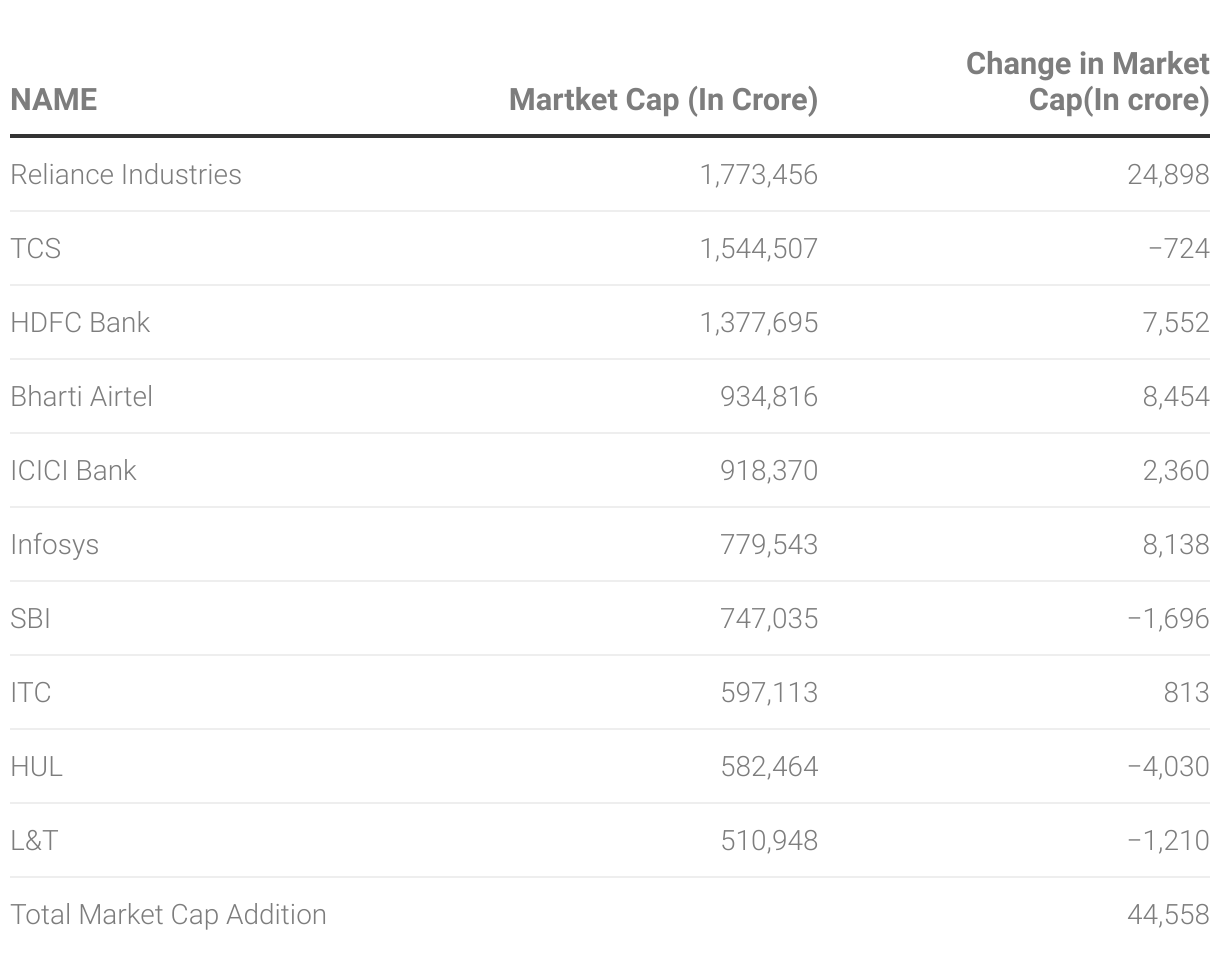Click the L&T row label
The height and width of the screenshot is (960, 1220).
[x=35, y=841]
